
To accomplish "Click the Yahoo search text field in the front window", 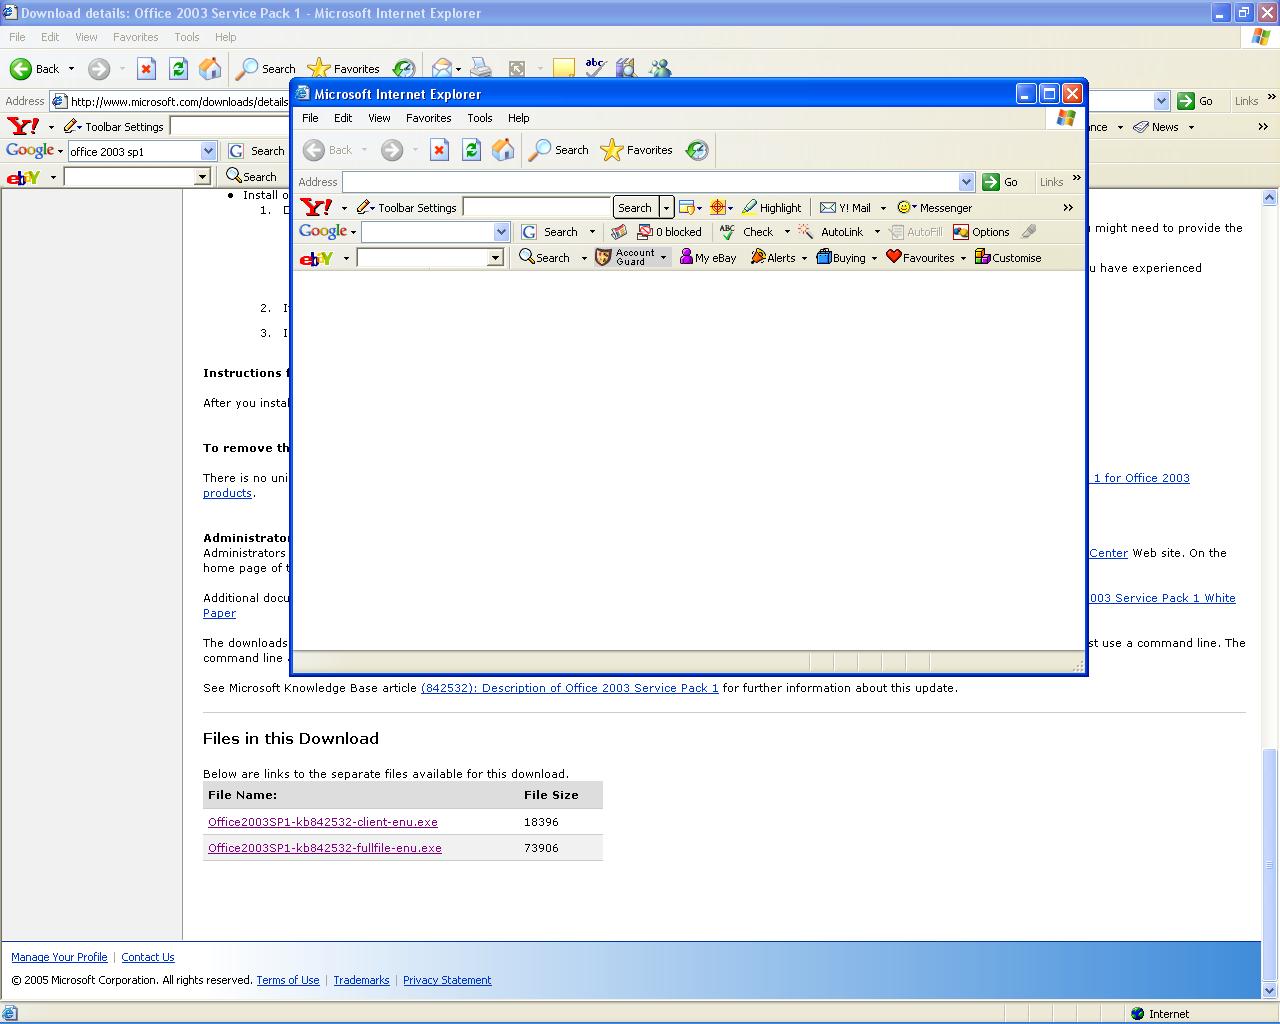I will coord(537,208).
